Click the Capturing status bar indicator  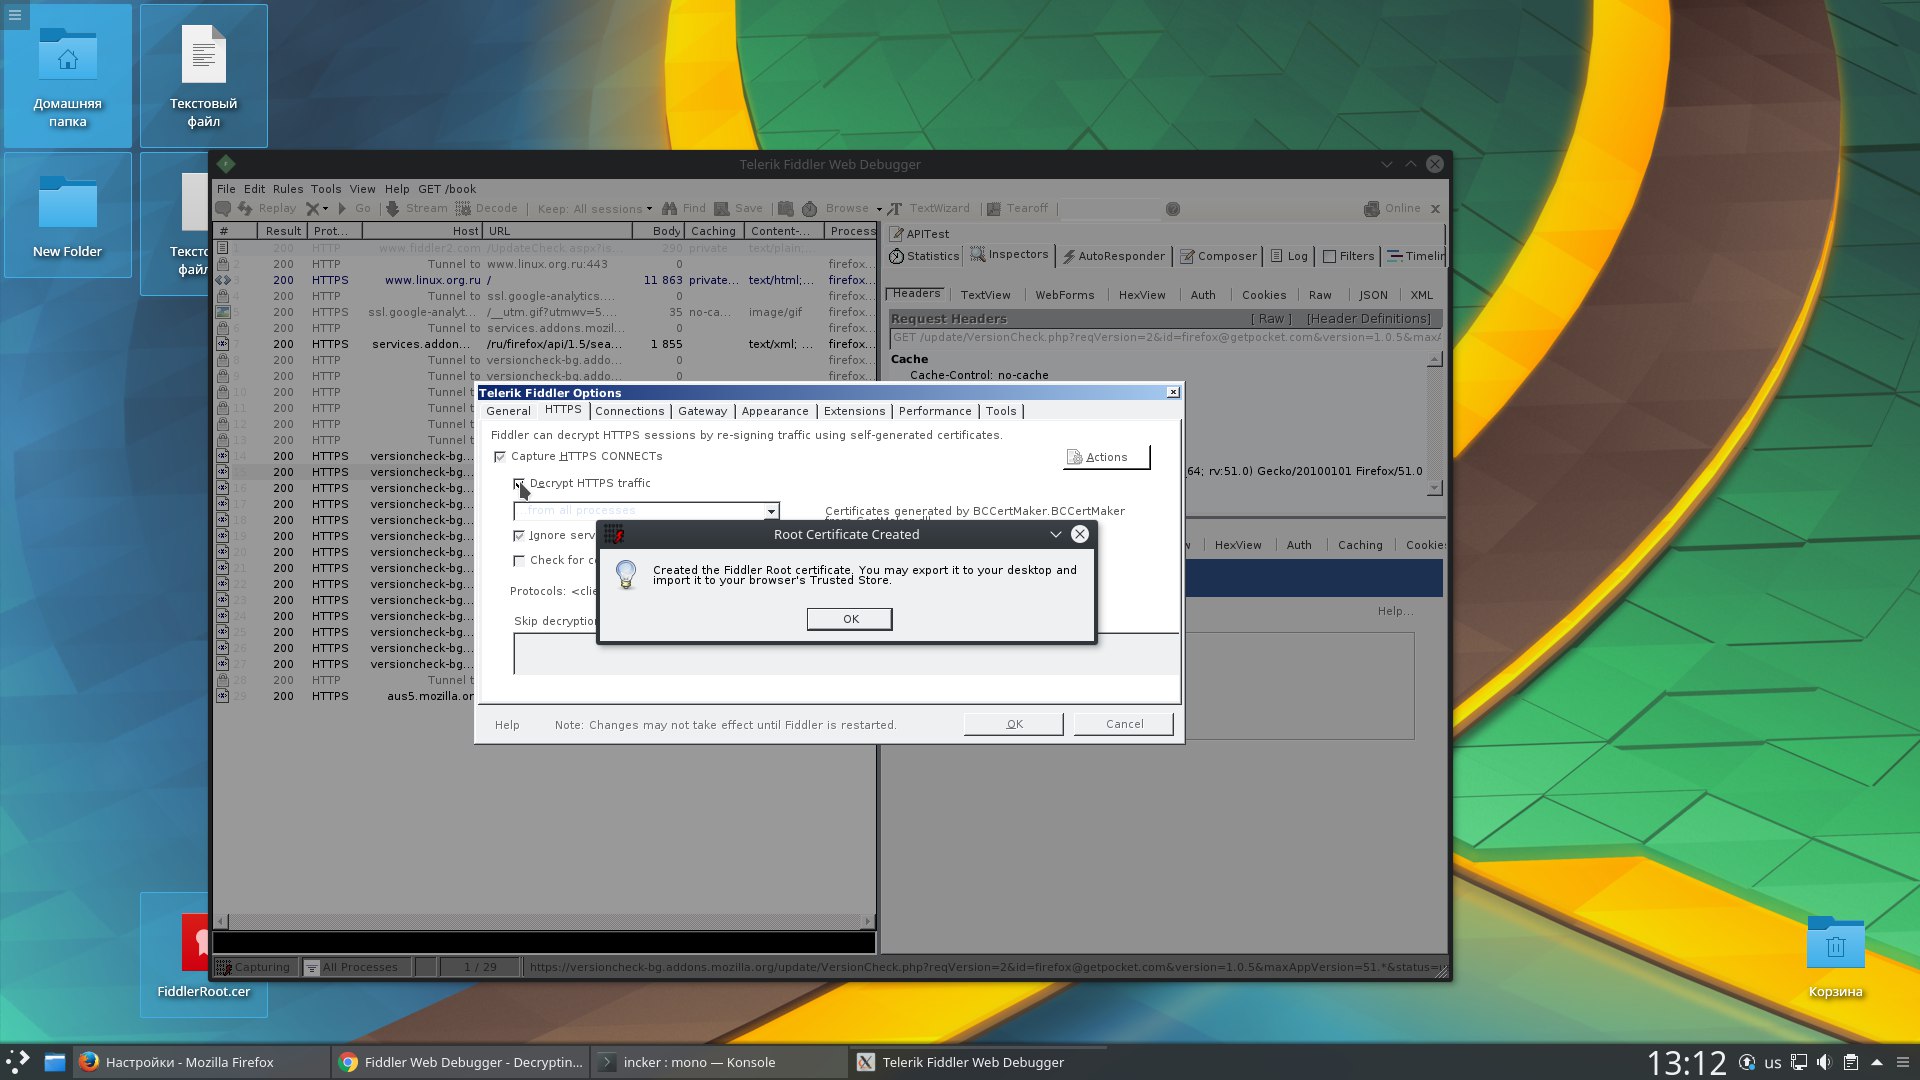(x=254, y=967)
